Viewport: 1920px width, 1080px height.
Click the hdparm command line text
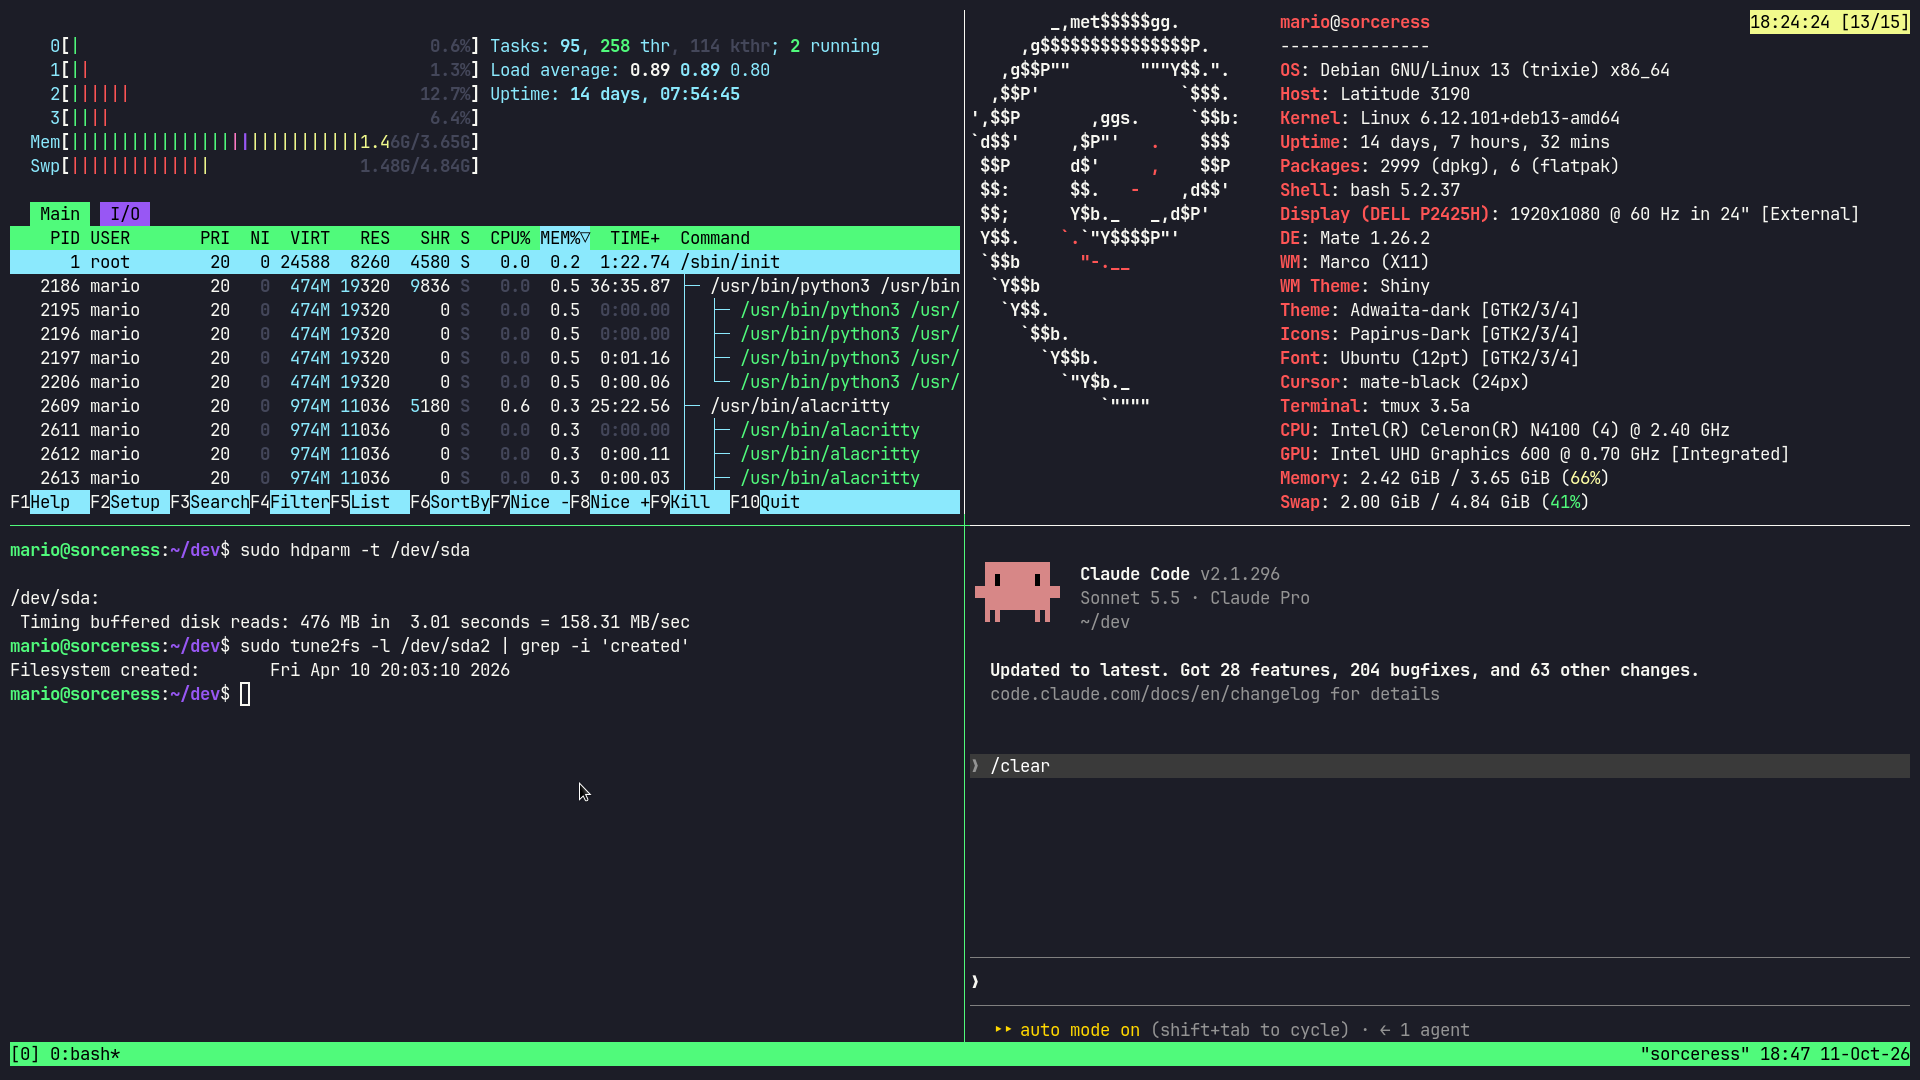point(355,550)
